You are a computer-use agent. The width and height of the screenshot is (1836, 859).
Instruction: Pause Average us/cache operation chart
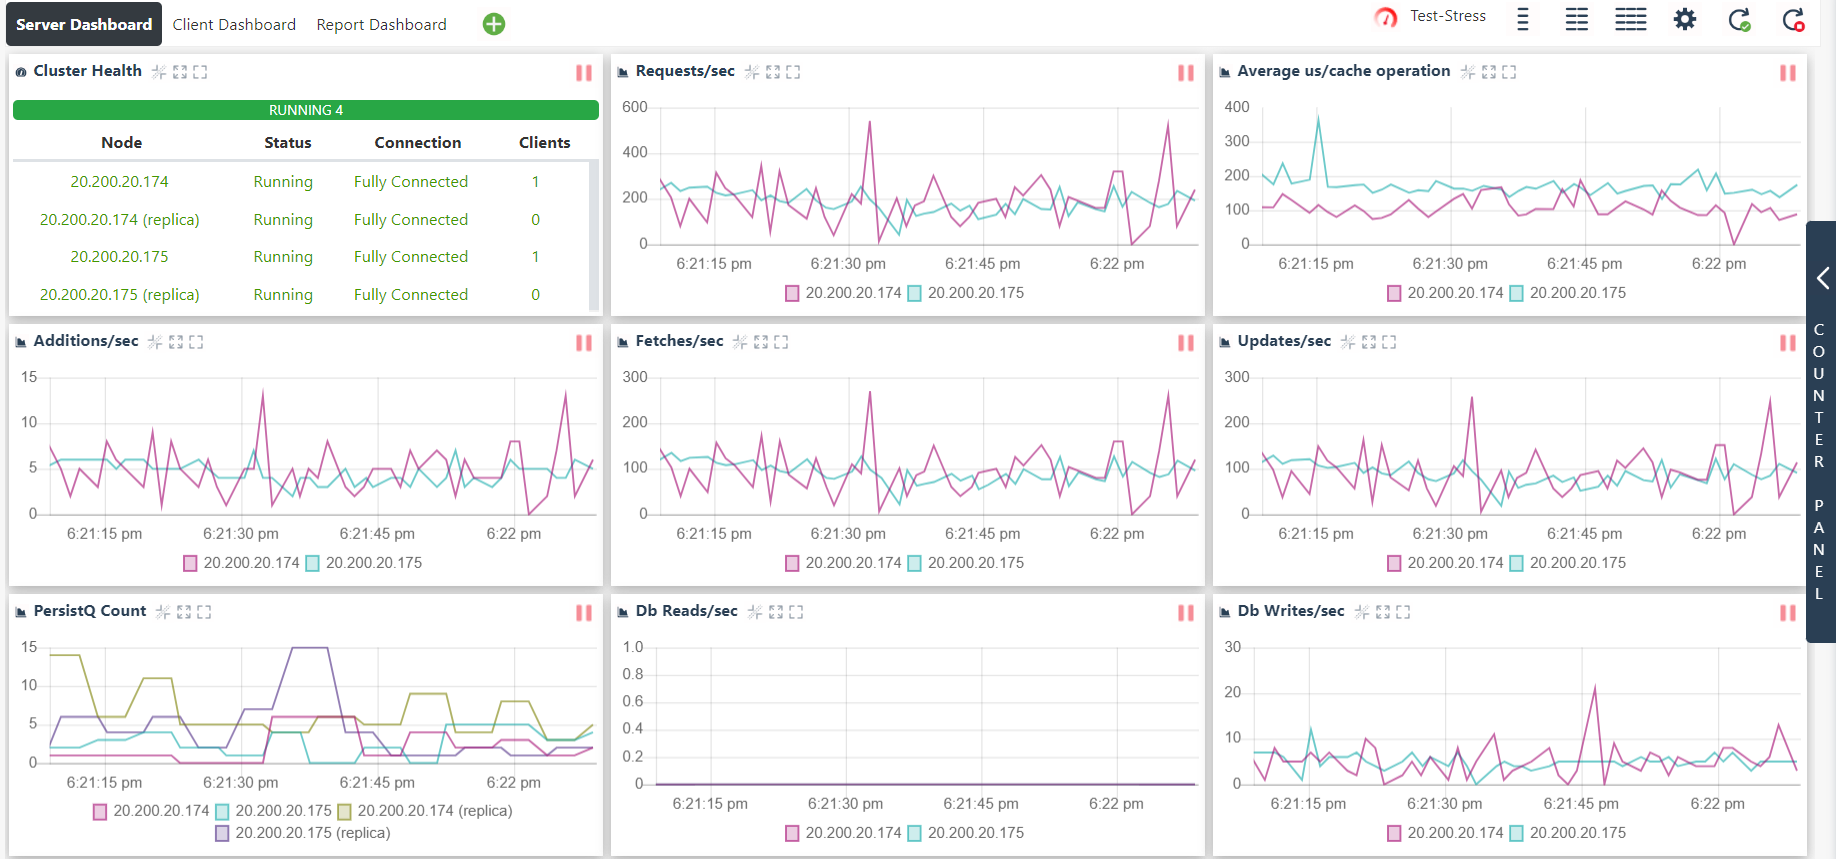coord(1788,73)
